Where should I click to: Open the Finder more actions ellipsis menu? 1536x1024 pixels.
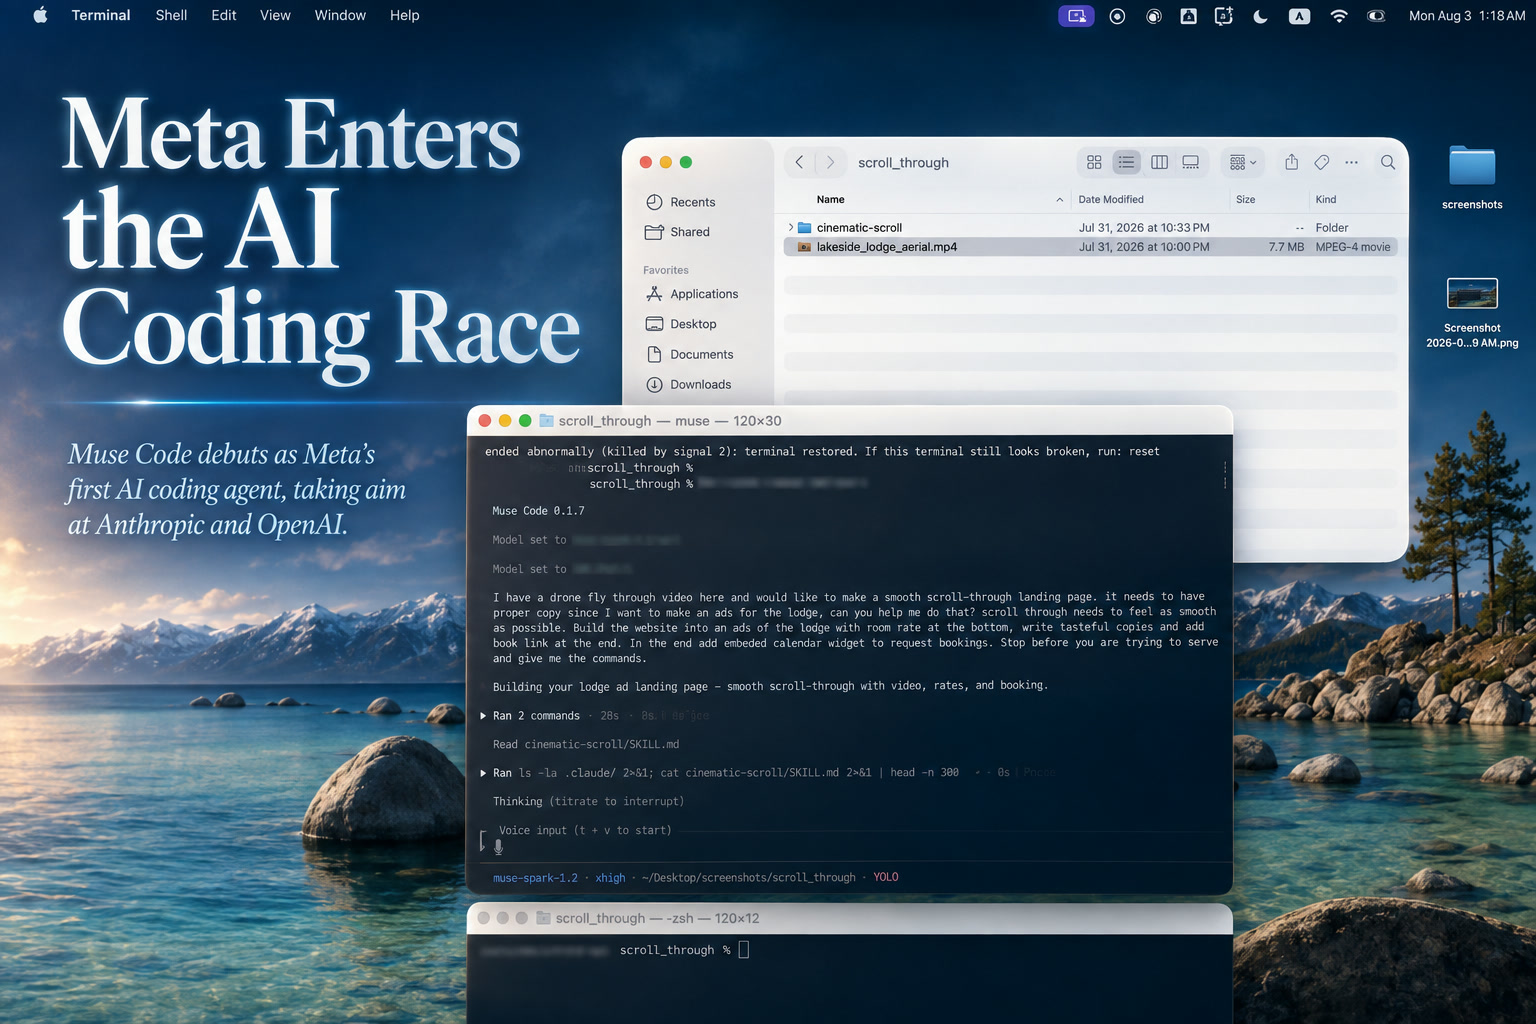pyautogui.click(x=1352, y=162)
